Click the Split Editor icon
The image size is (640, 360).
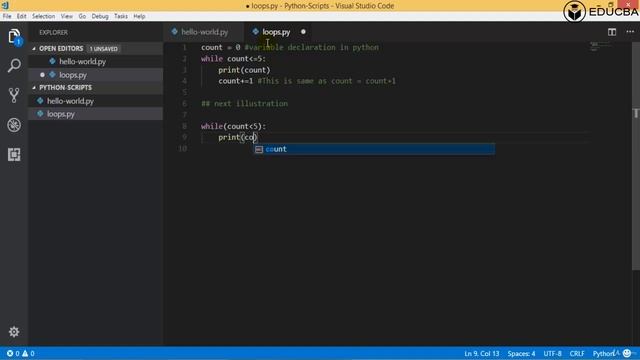tap(611, 32)
